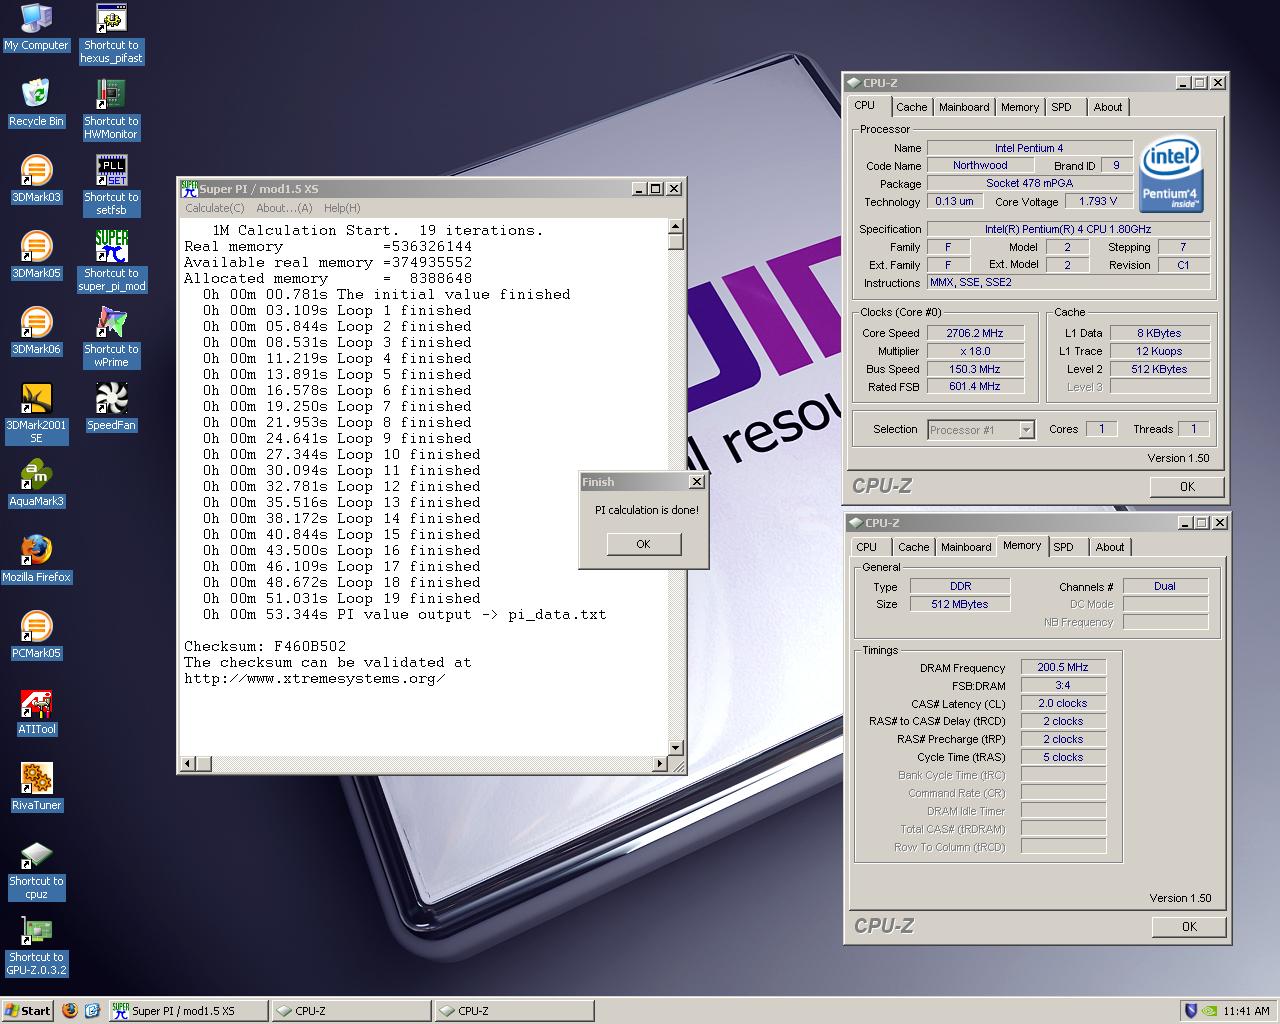Open Shortcut to wPrime icon

[111, 338]
